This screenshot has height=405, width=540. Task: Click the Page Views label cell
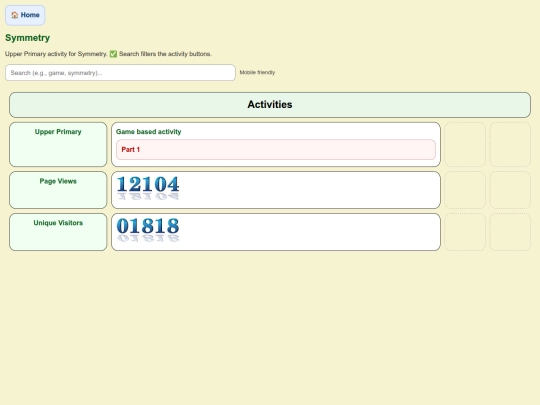(58, 190)
